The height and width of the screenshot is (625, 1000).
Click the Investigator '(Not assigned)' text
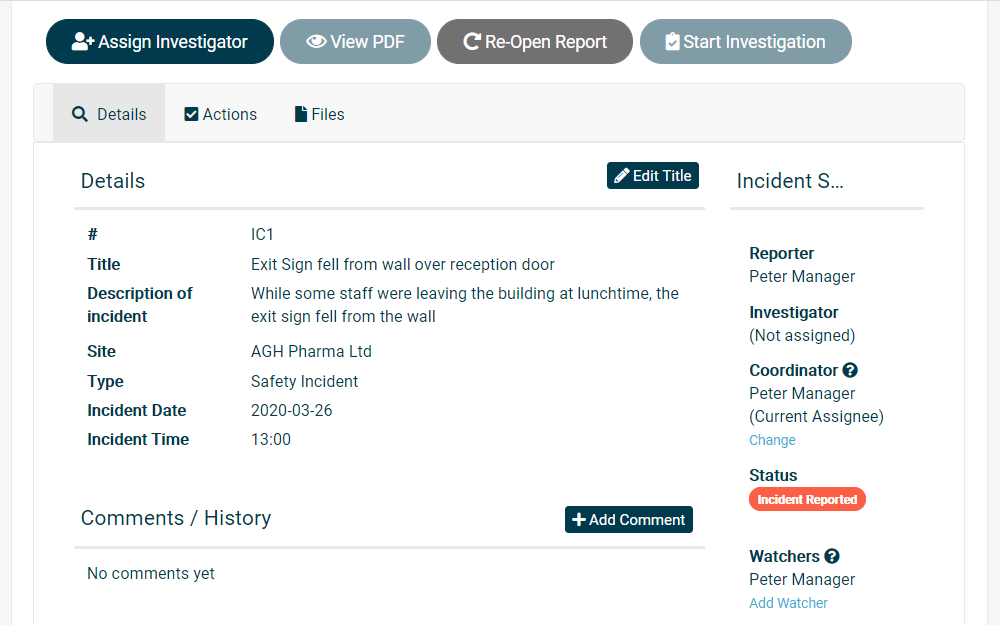[802, 335]
